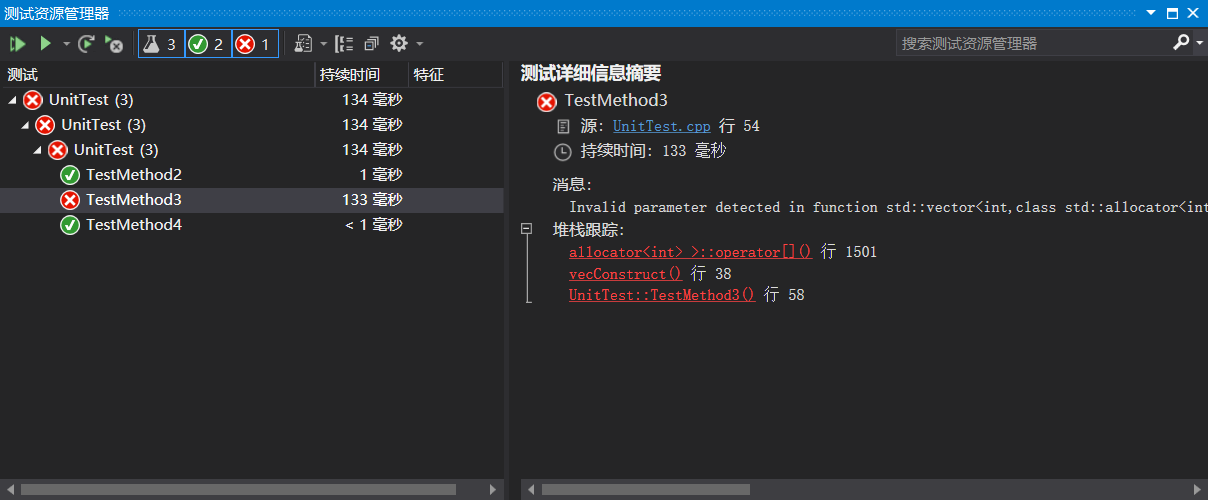
Task: Open the vecConstruct() stack trace link
Action: click(x=626, y=273)
